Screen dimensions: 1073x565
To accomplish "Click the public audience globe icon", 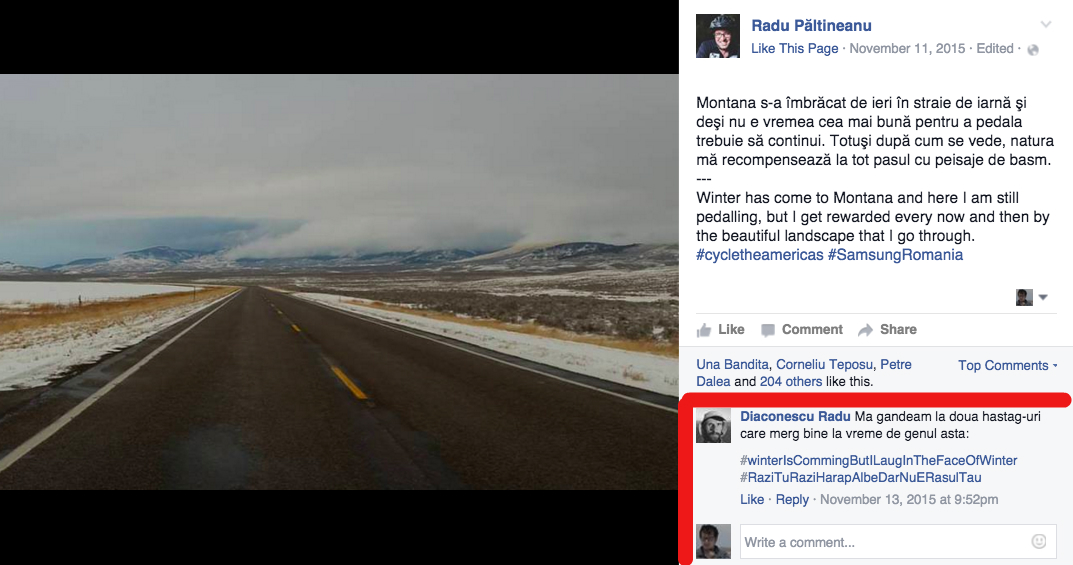I will point(1033,49).
